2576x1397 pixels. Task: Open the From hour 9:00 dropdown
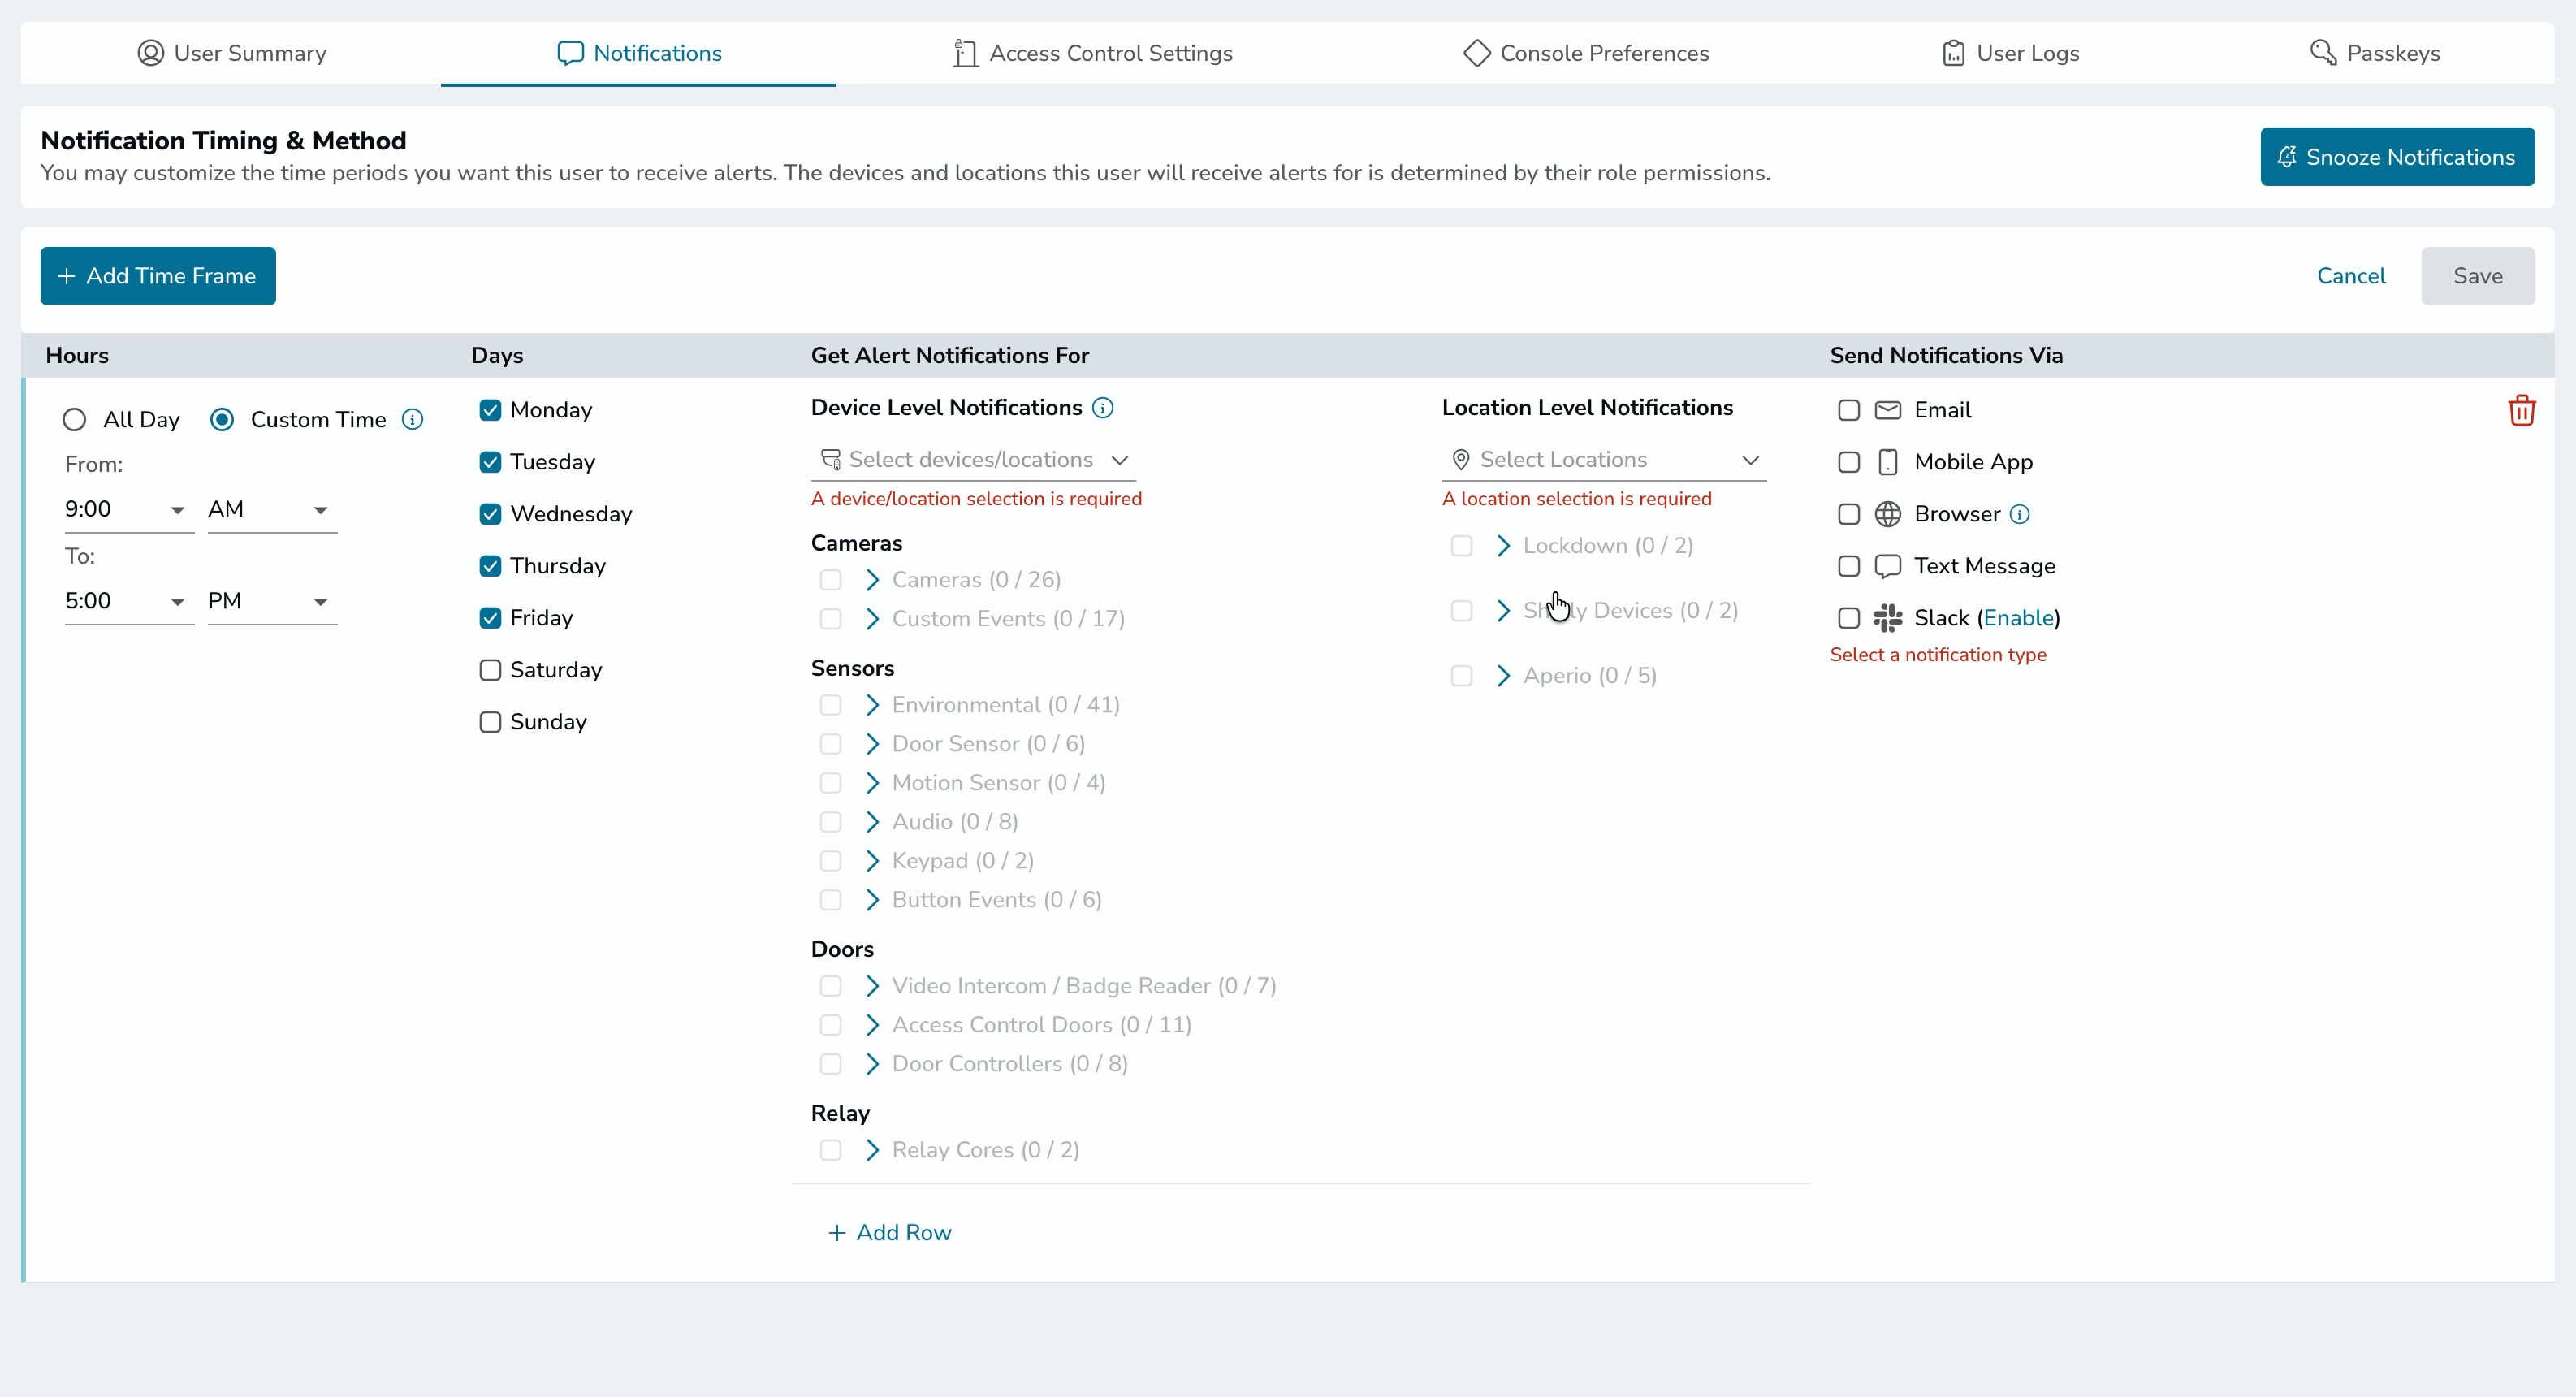point(129,510)
